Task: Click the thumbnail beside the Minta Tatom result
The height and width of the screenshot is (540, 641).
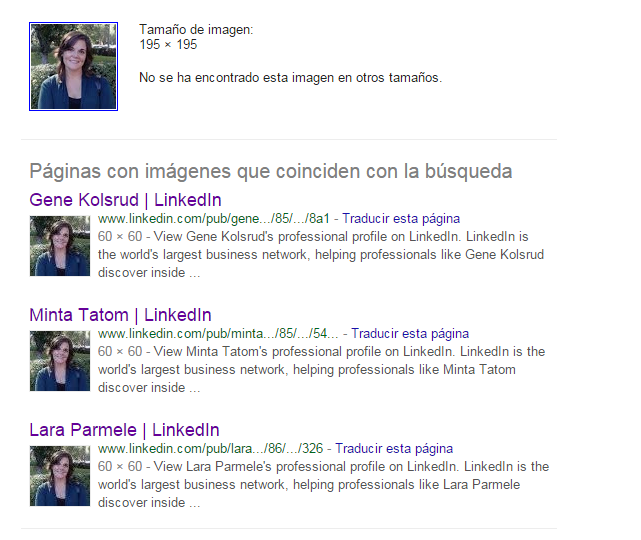Action: coord(60,361)
